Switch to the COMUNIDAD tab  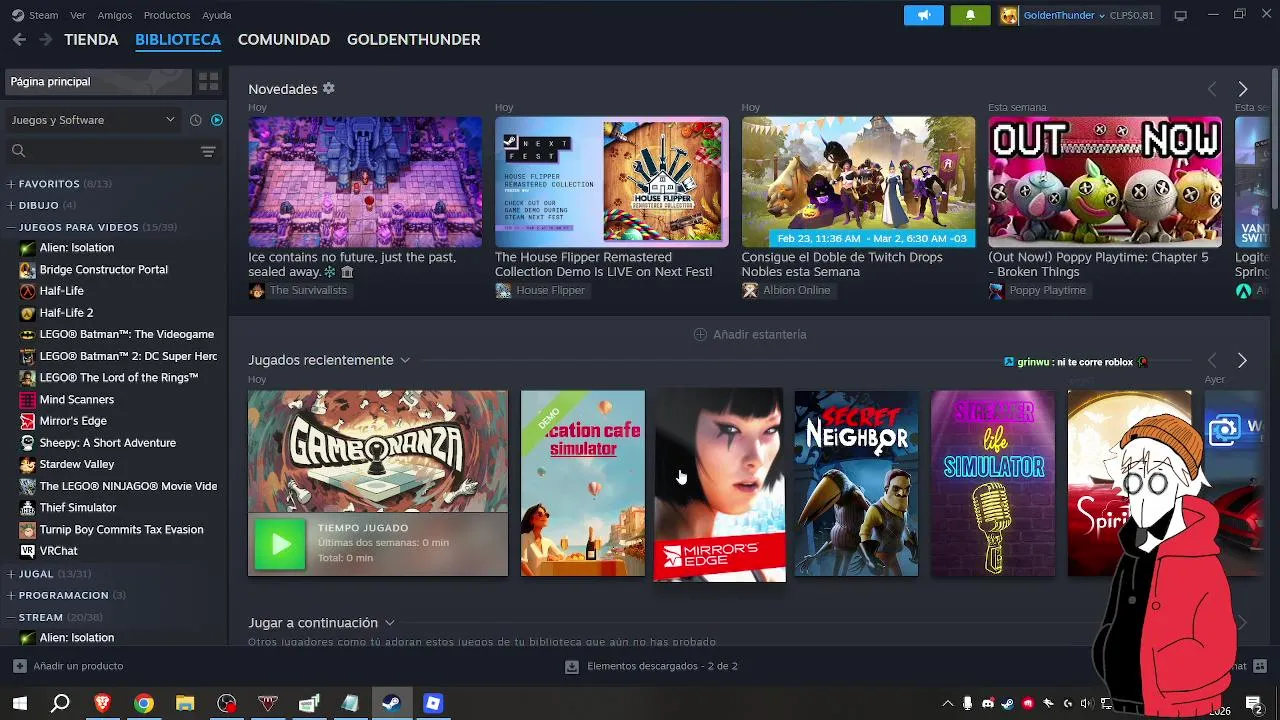pyautogui.click(x=284, y=39)
